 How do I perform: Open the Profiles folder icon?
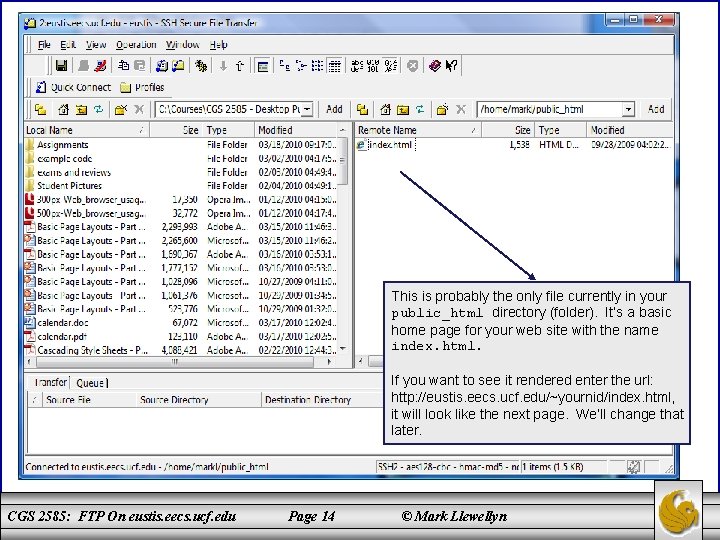125,87
